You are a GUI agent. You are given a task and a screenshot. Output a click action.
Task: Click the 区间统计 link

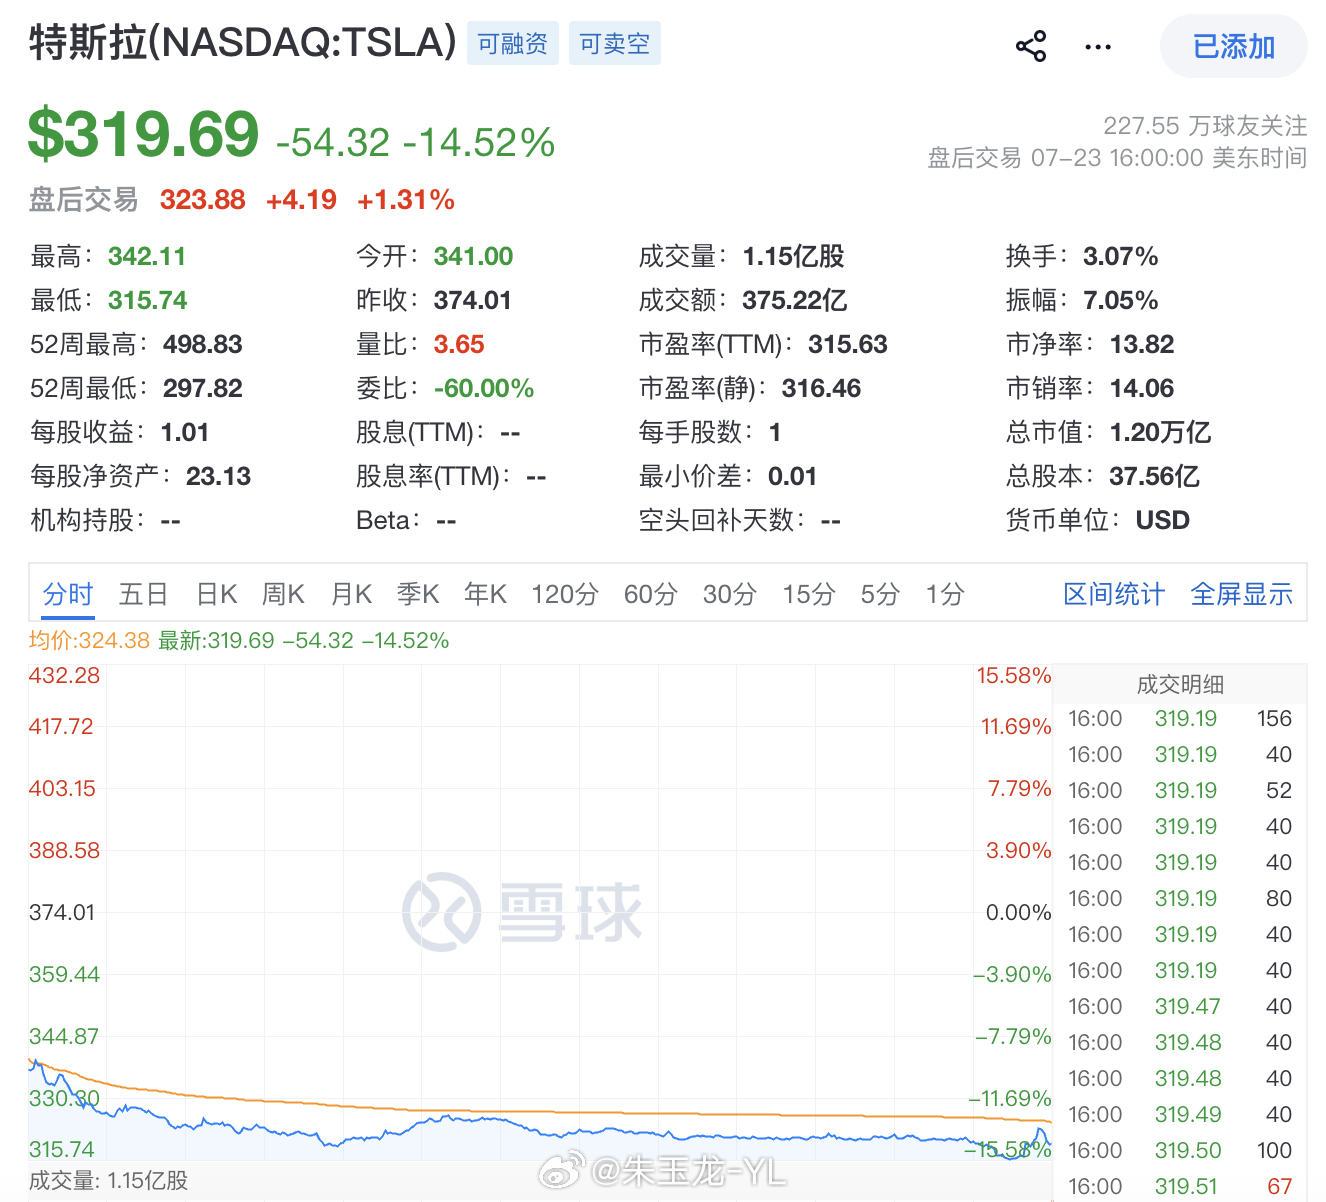tap(1114, 594)
